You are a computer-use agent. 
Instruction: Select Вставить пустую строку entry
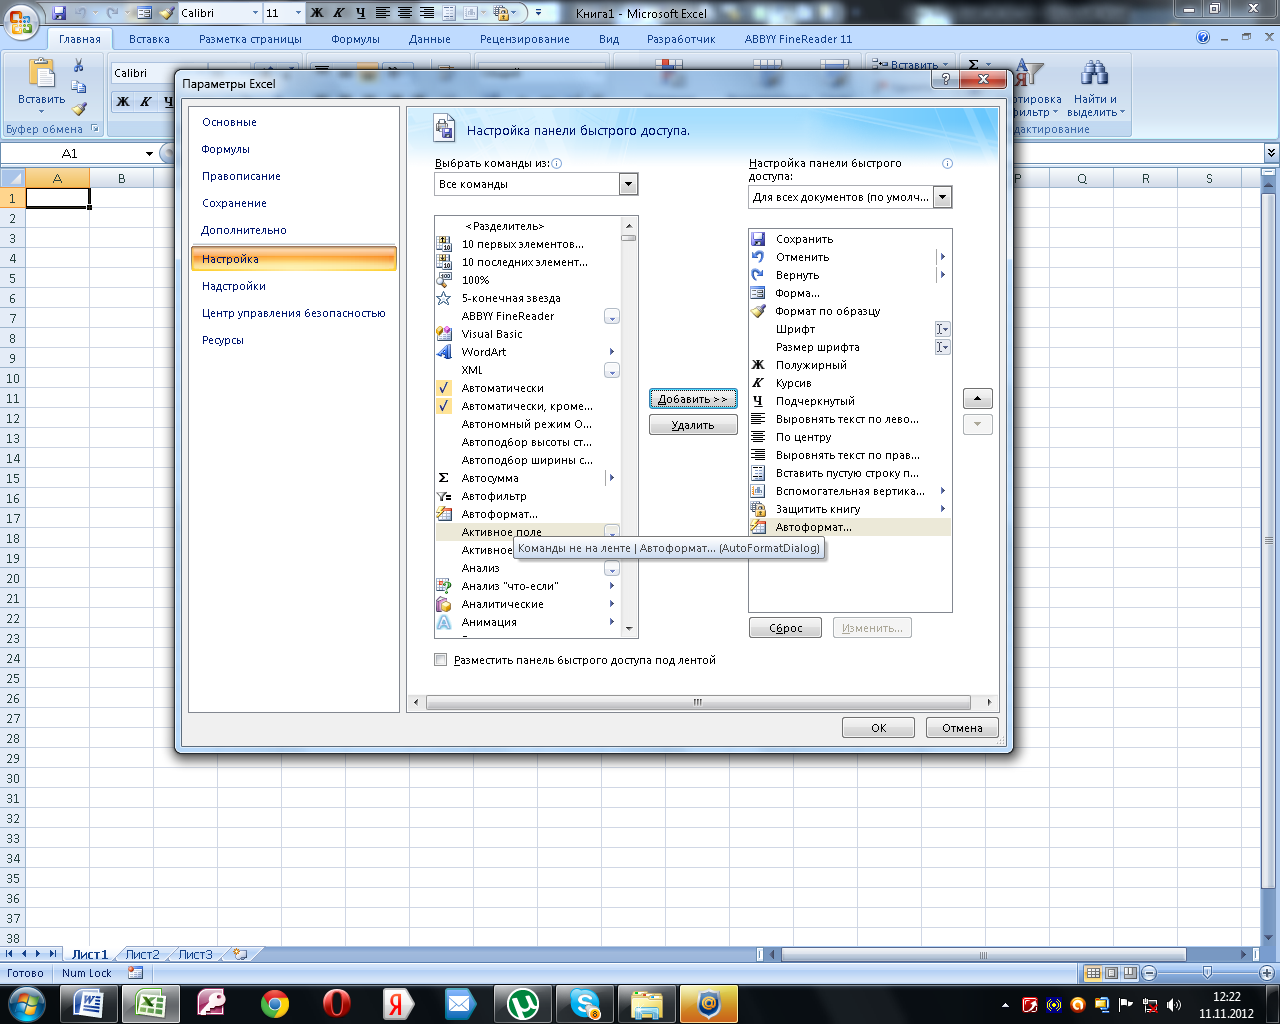pyautogui.click(x=850, y=473)
